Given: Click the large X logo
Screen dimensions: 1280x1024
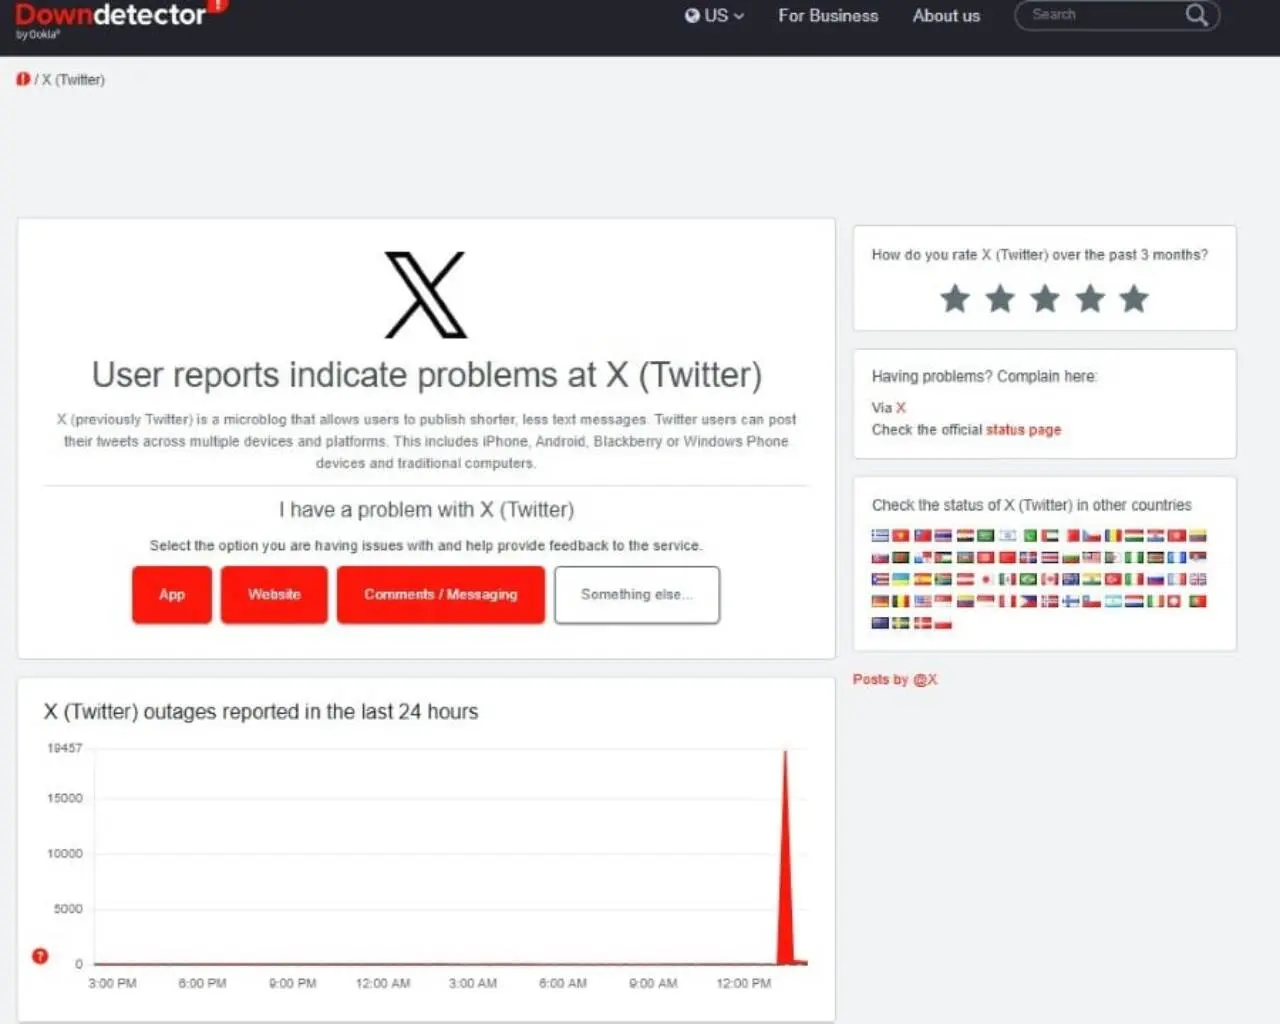Looking at the screenshot, I should click(x=426, y=295).
